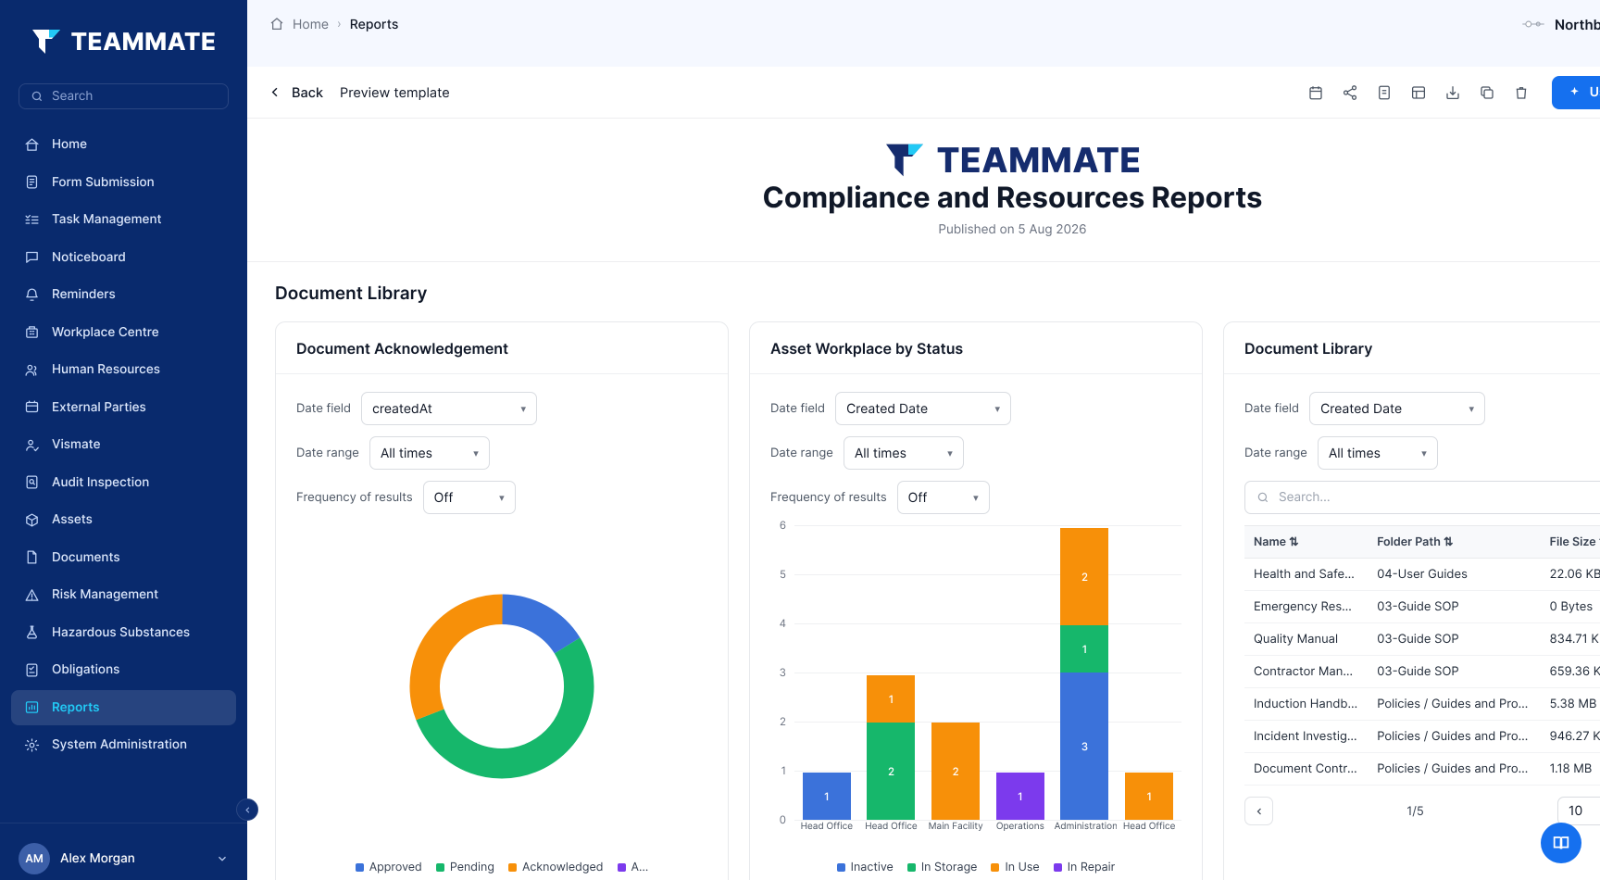Open the layout template icon
This screenshot has width=1600, height=880.
[1418, 93]
